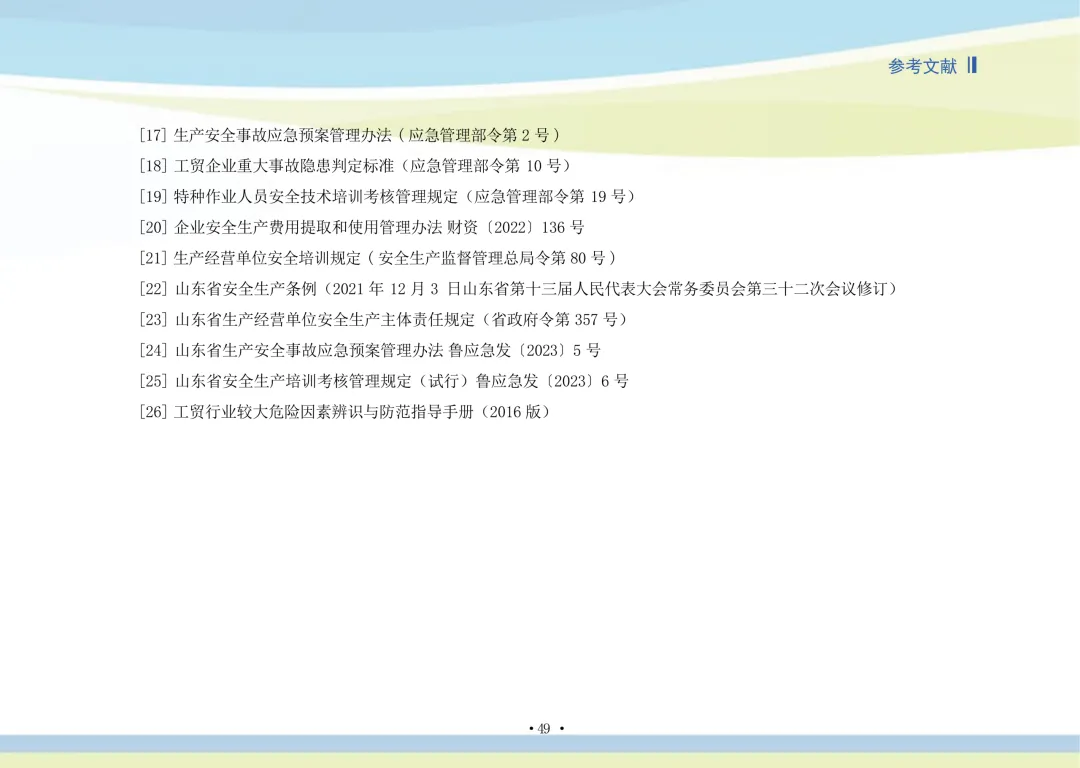Image resolution: width=1080 pixels, height=768 pixels.
Task: Select reference [18] 工贸企业重大事故隐患判定标准
Action: pos(355,166)
